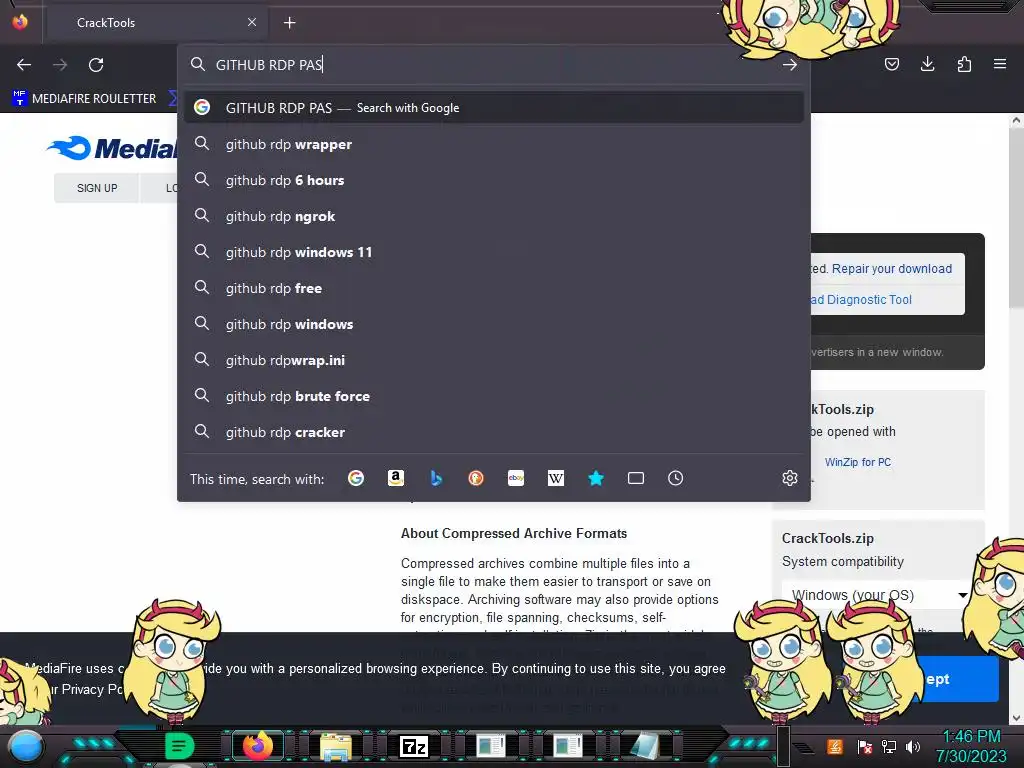Choose suggestion 'github rdp 6 hours'
The width and height of the screenshot is (1024, 768).
coord(493,180)
